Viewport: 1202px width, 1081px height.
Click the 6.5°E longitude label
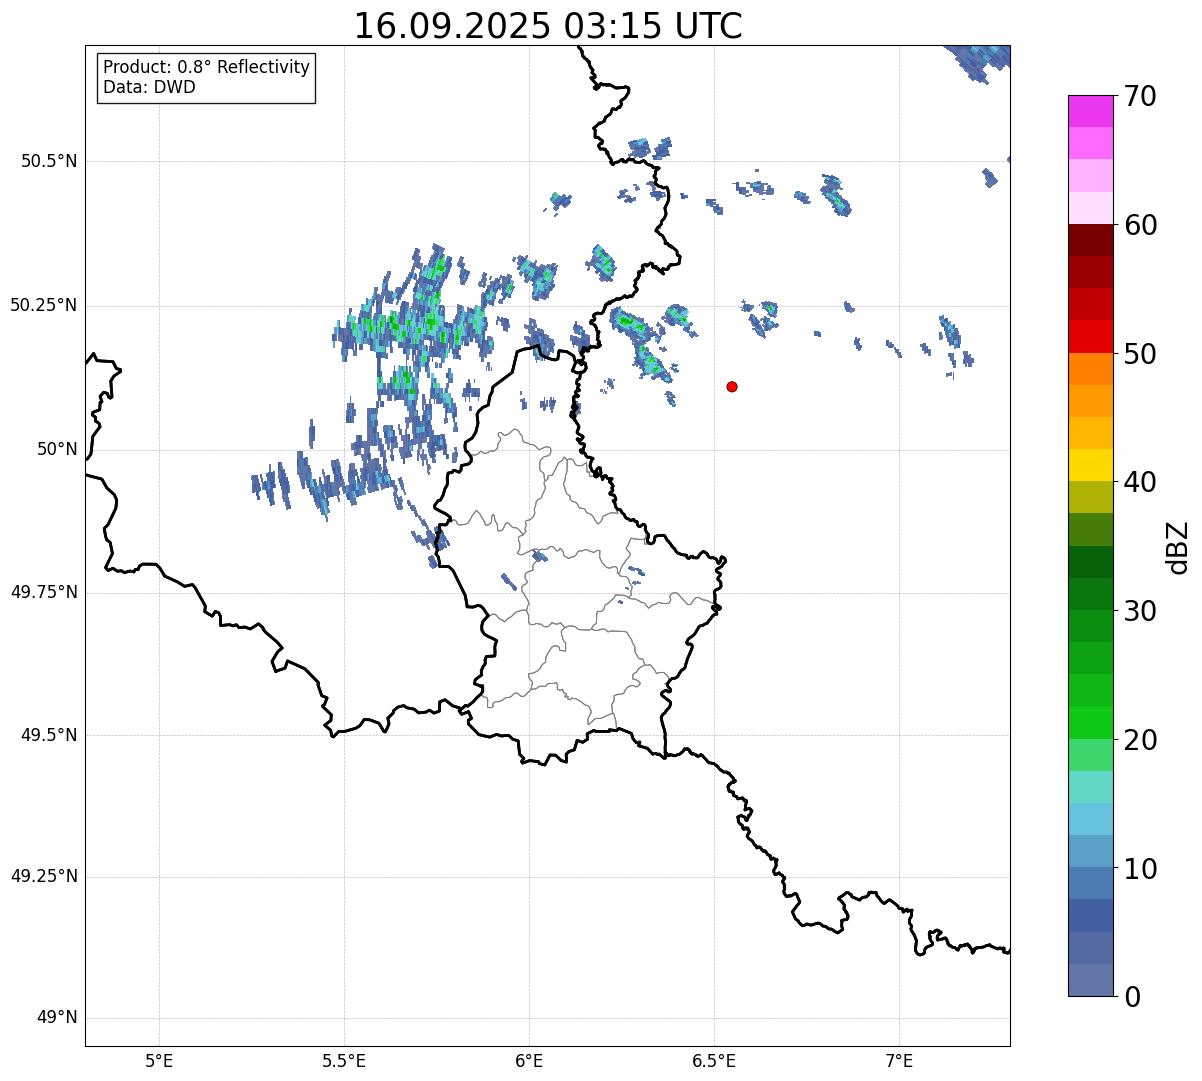[714, 1061]
